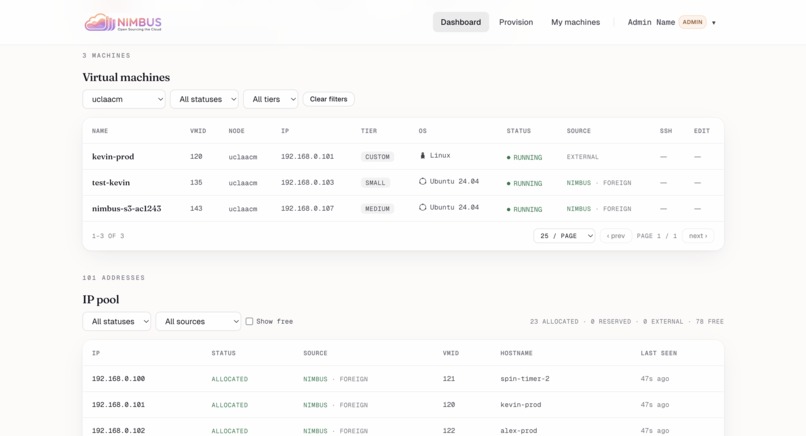Click the EXTERNAL source label for kevin-prod
806x436 pixels.
point(582,157)
